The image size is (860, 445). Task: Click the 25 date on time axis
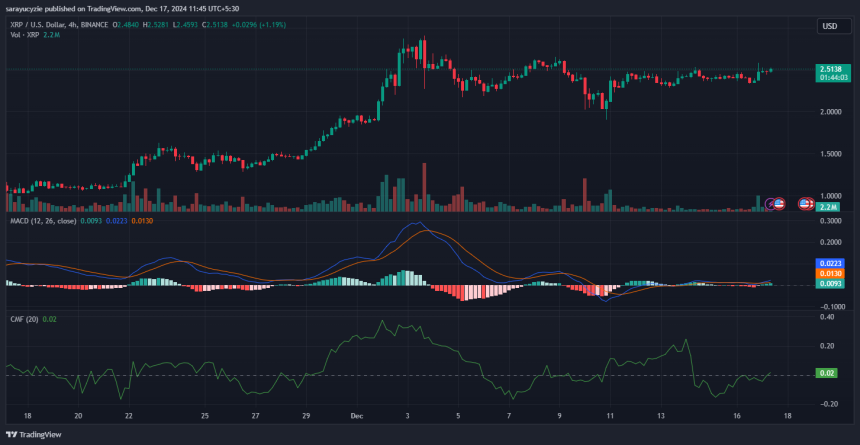pyautogui.click(x=204, y=413)
